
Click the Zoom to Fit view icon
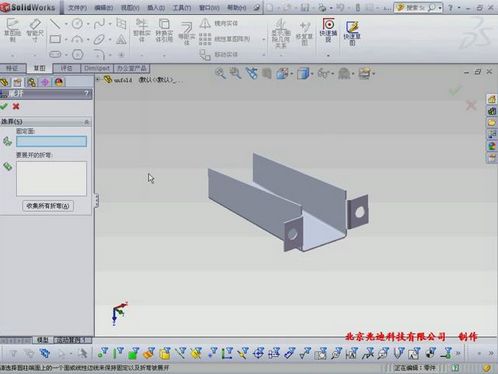220,73
